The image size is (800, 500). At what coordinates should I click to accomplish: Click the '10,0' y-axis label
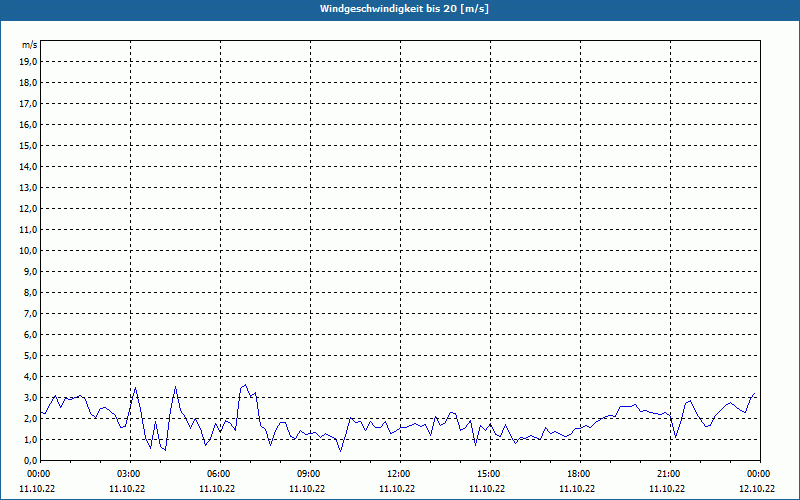click(30, 251)
